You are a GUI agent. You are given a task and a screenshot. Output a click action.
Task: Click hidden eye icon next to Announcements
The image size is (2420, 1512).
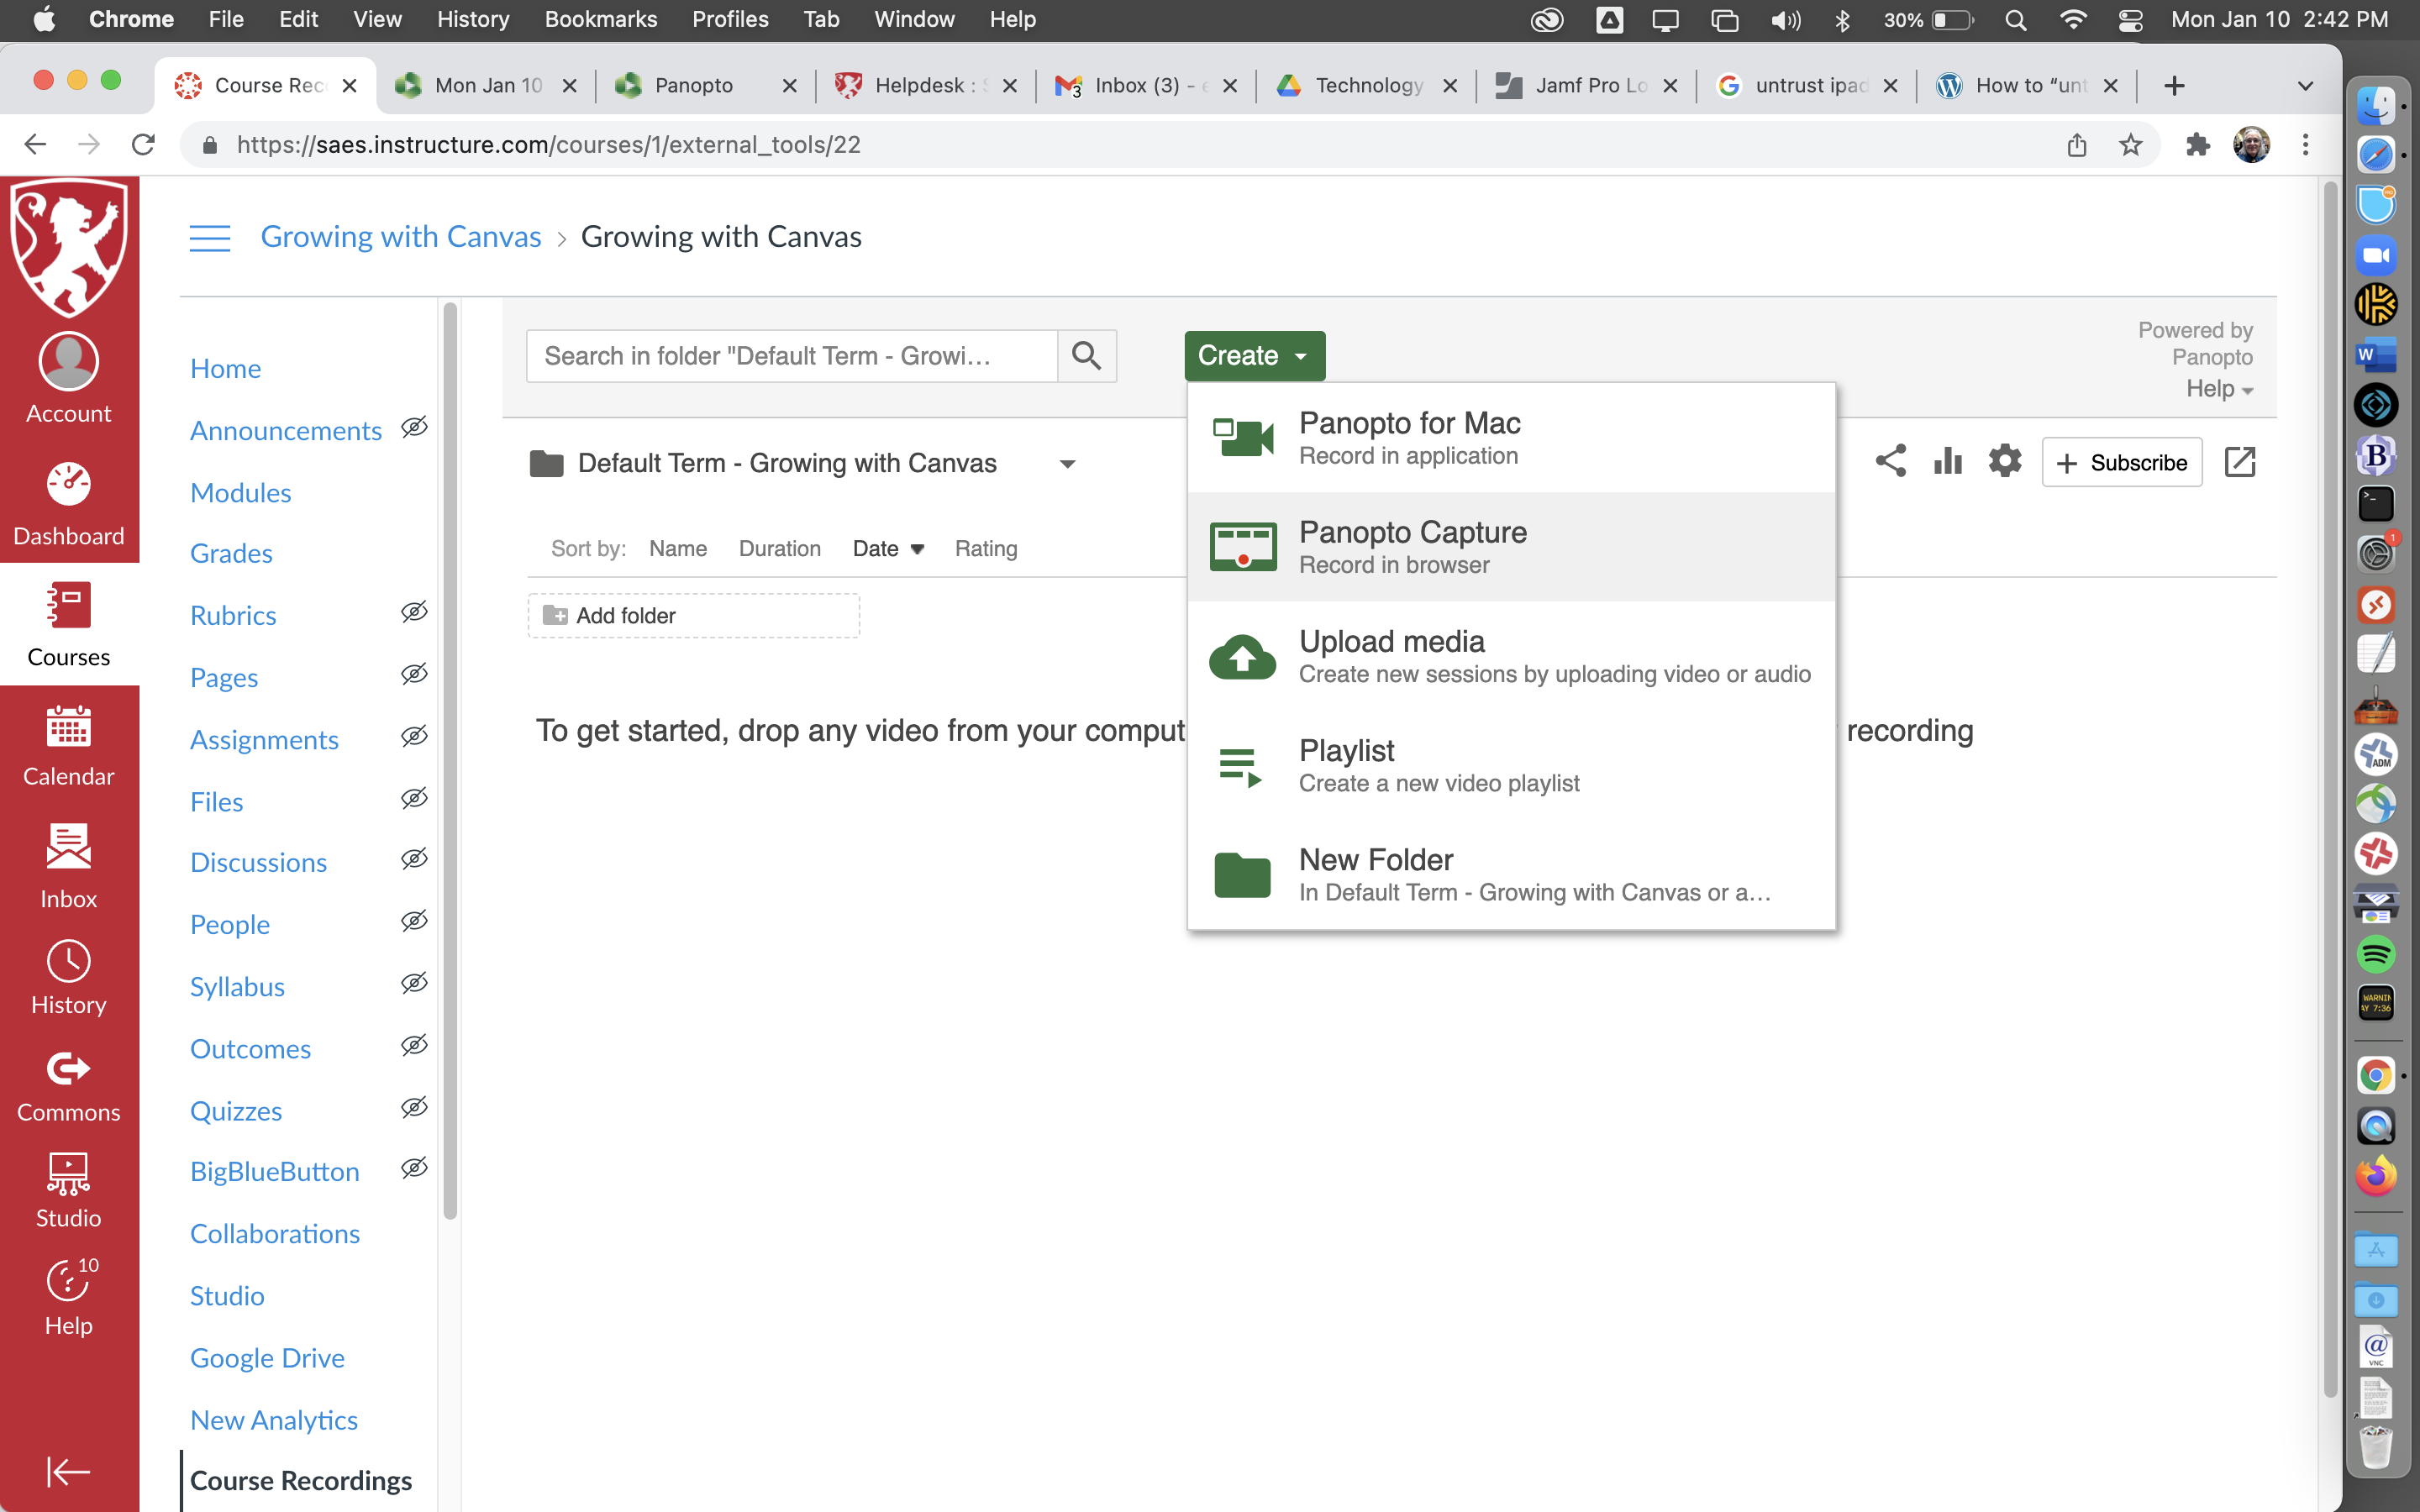tap(414, 428)
